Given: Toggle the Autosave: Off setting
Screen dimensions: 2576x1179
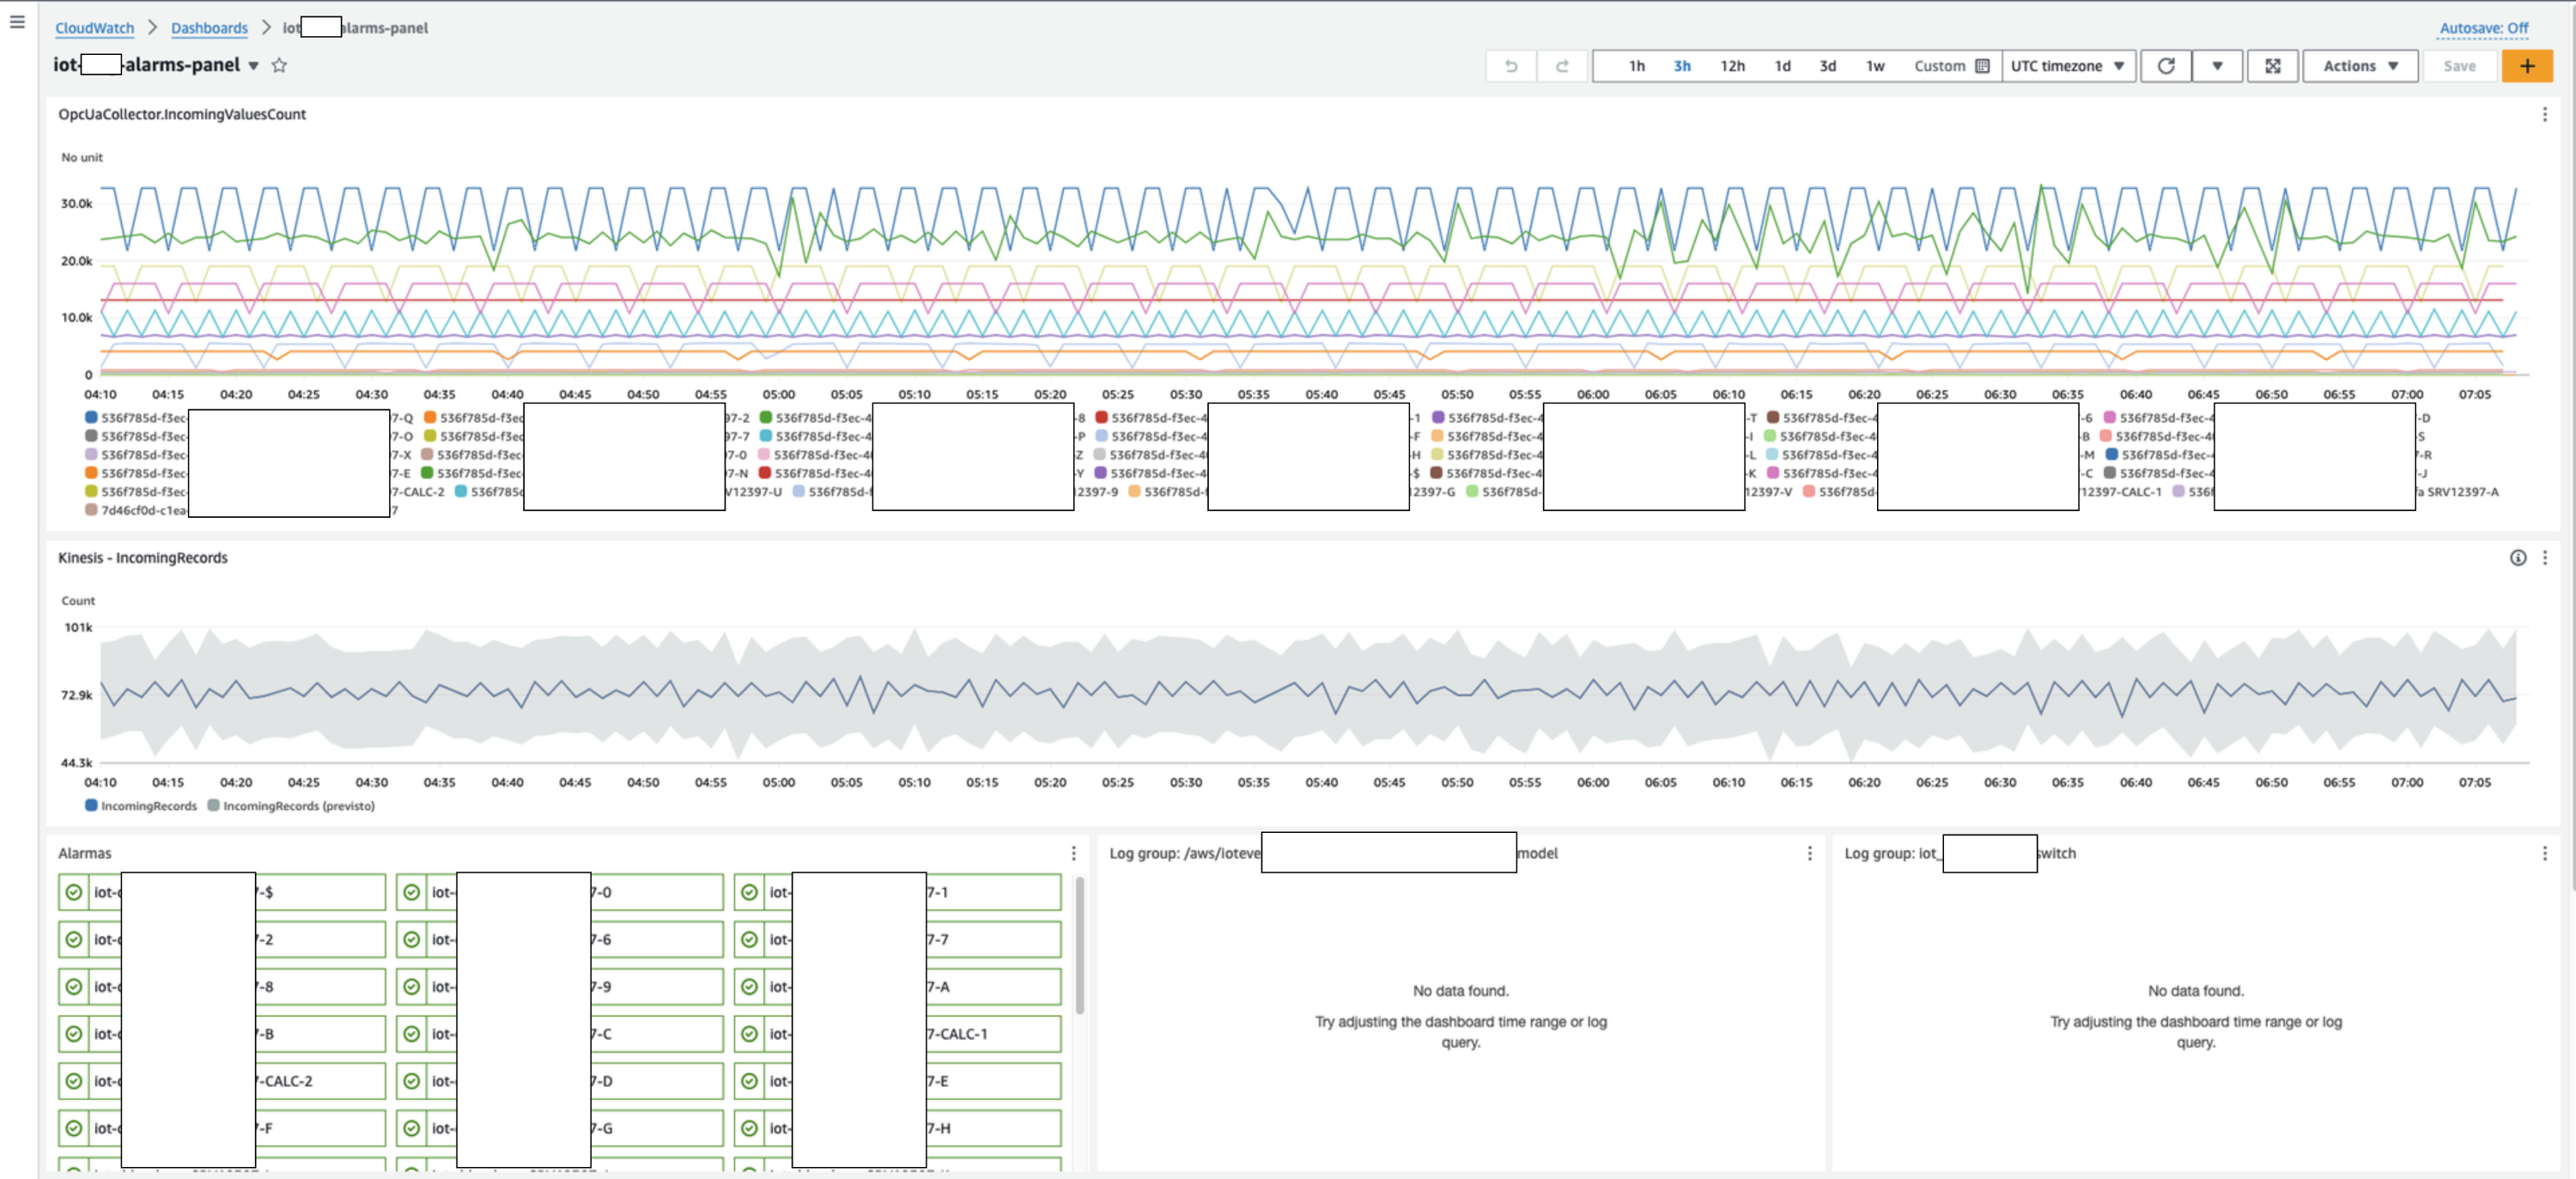Looking at the screenshot, I should (2483, 28).
